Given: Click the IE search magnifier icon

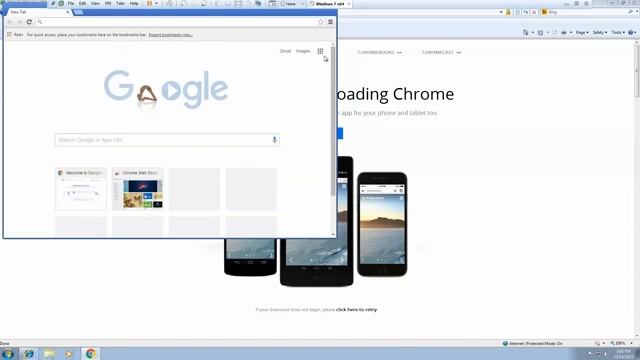Looking at the screenshot, I should point(631,12).
